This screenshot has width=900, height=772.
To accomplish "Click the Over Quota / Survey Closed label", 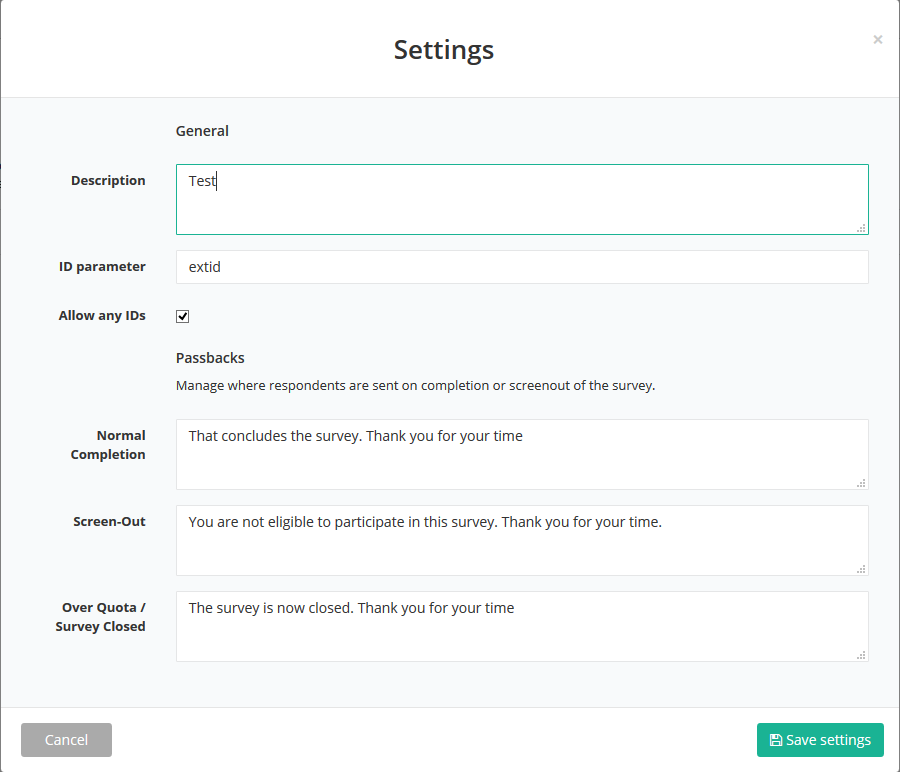I will point(101,617).
